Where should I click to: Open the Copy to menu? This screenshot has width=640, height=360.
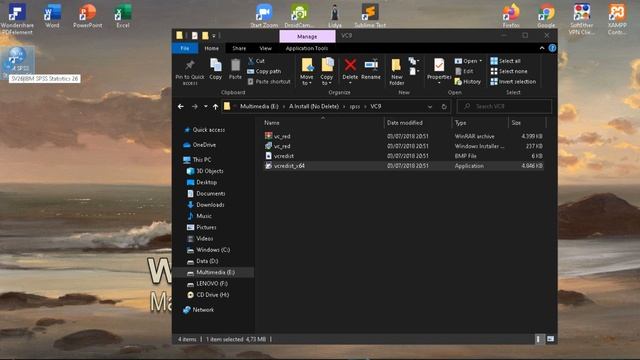[x=327, y=71]
